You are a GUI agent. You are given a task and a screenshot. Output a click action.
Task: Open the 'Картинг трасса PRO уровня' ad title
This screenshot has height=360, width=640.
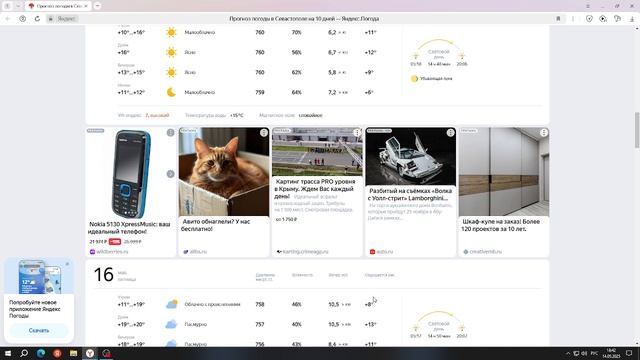click(315, 189)
